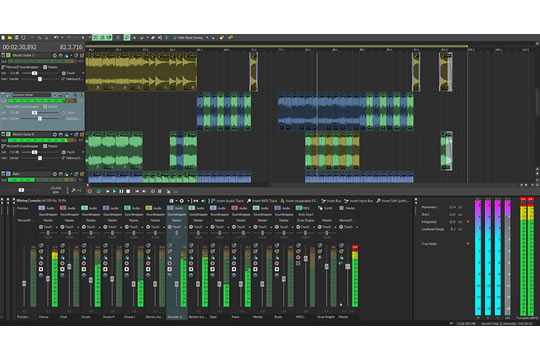This screenshot has width=540, height=360.
Task: Select the Electric Guitar B track name
Action: (x=23, y=134)
